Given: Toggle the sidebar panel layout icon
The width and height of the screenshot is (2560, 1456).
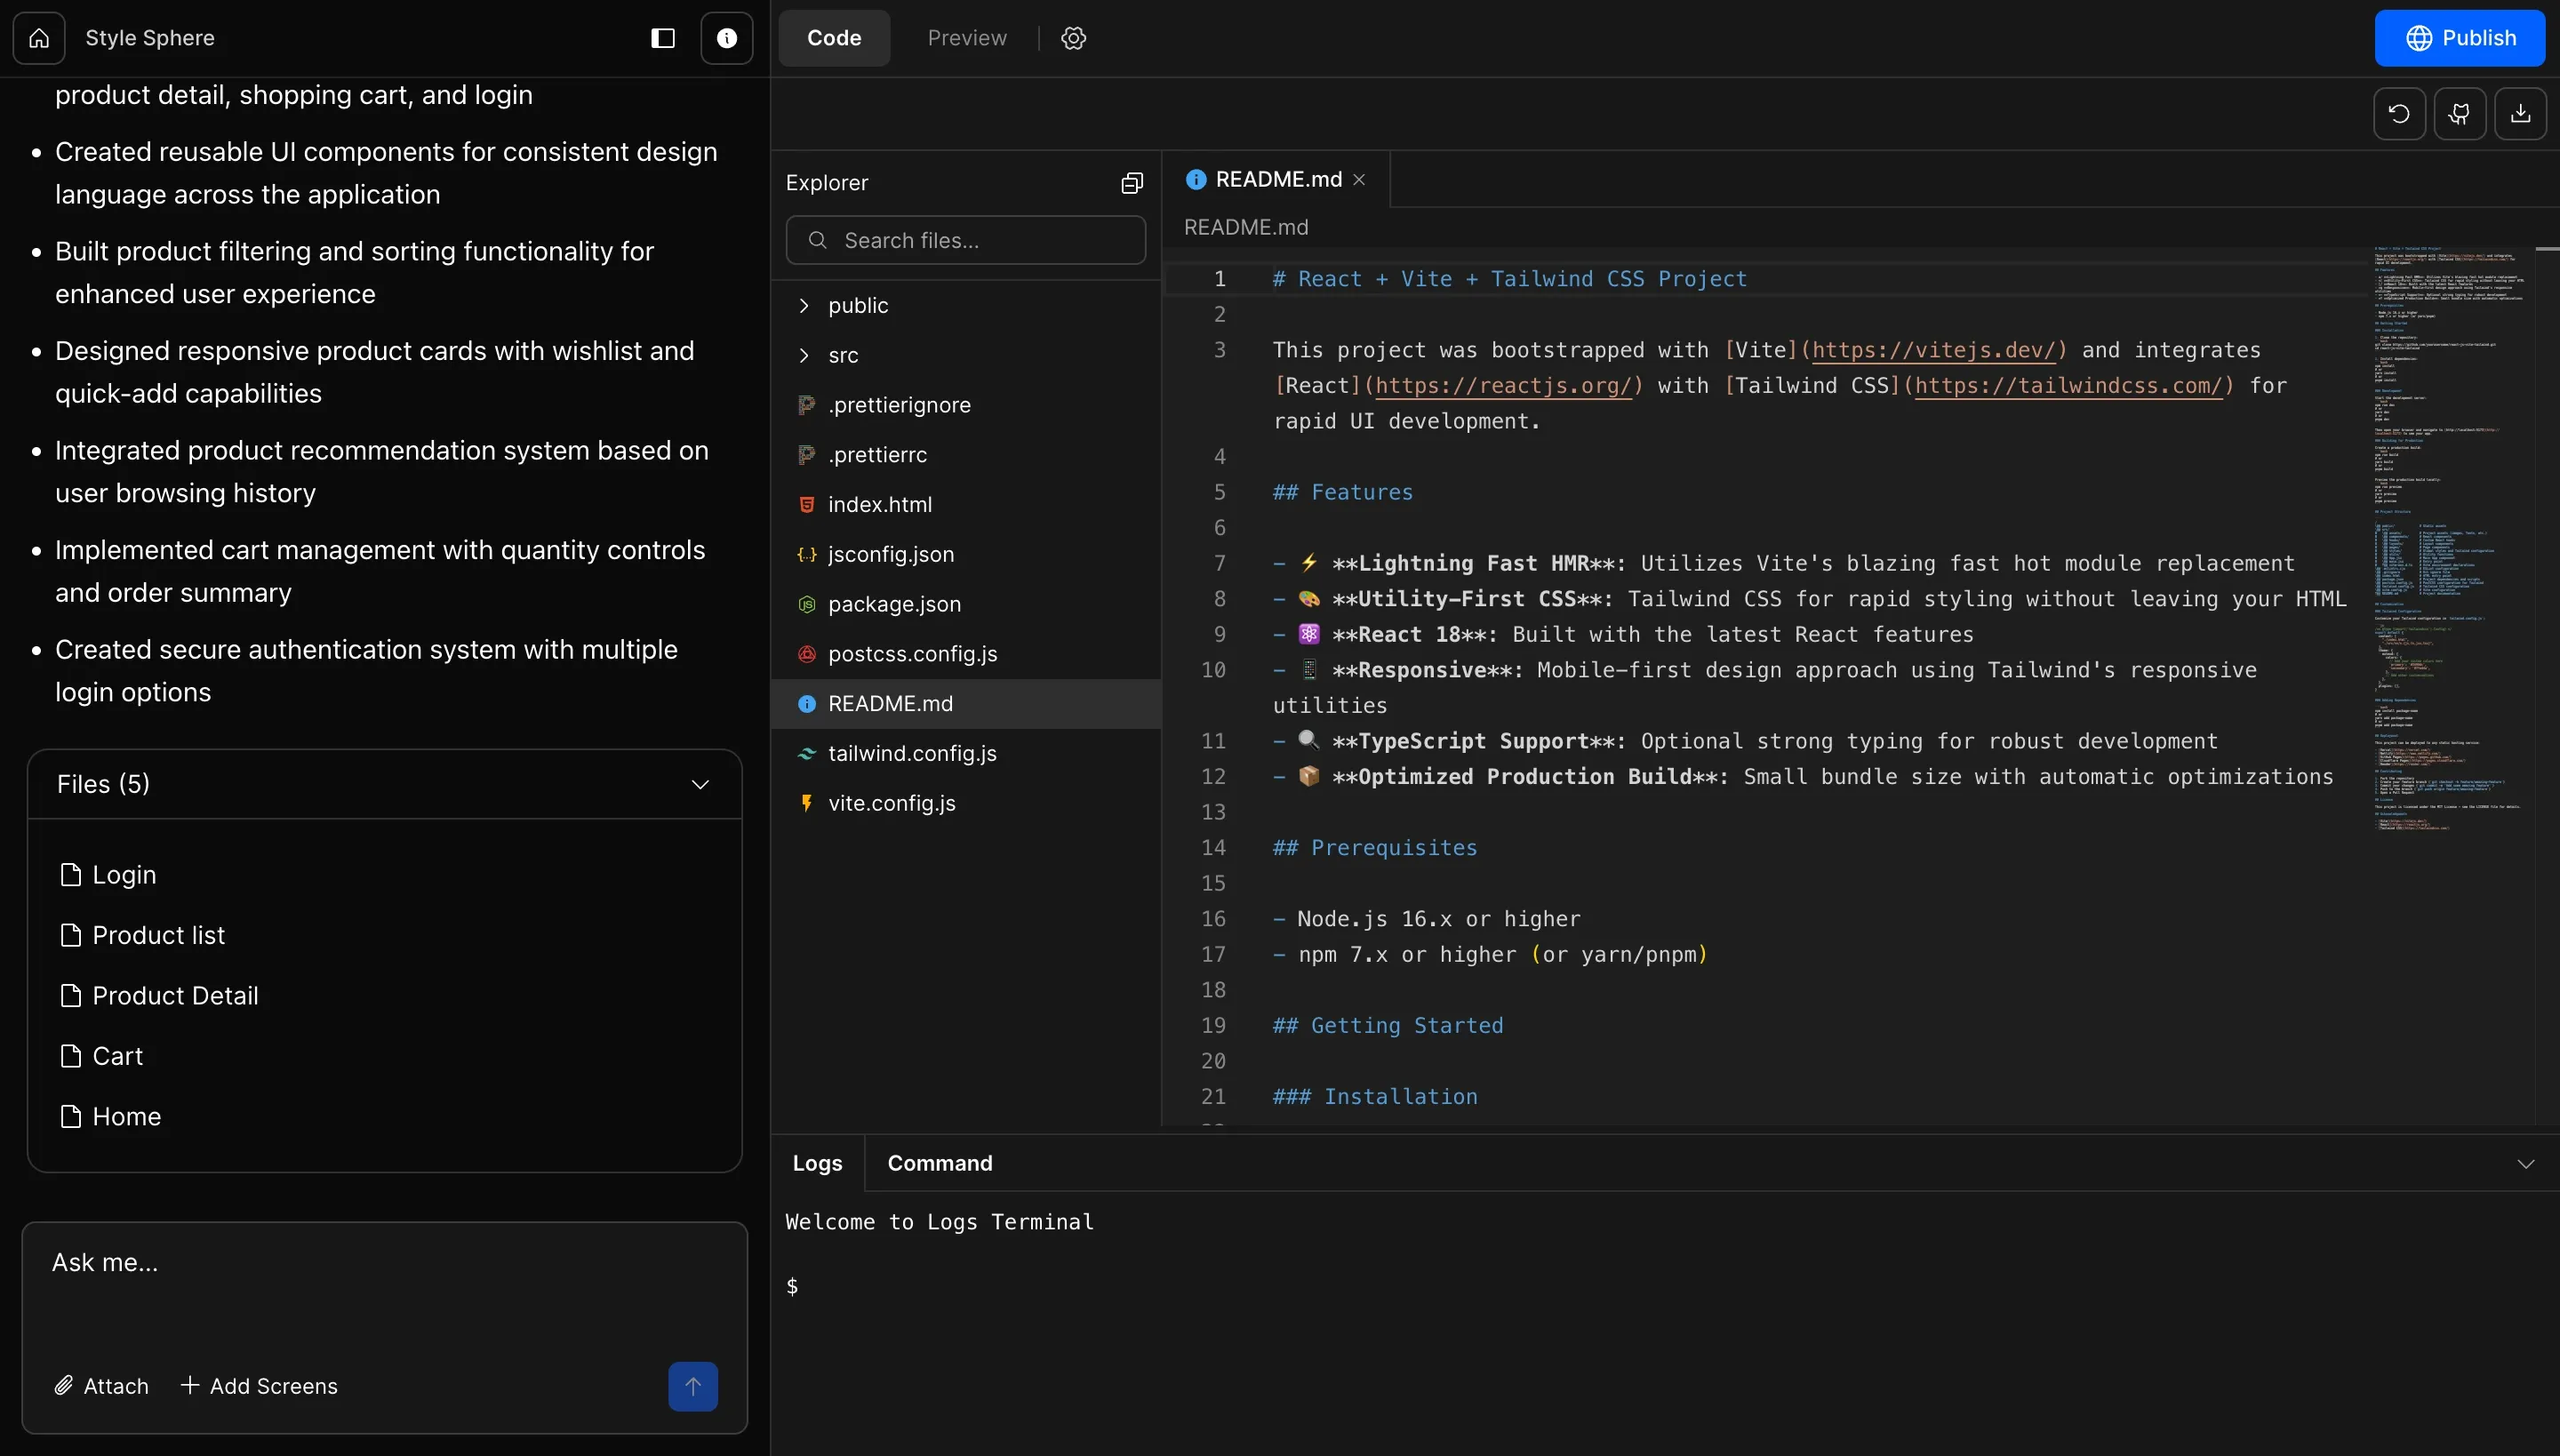Looking at the screenshot, I should [663, 38].
